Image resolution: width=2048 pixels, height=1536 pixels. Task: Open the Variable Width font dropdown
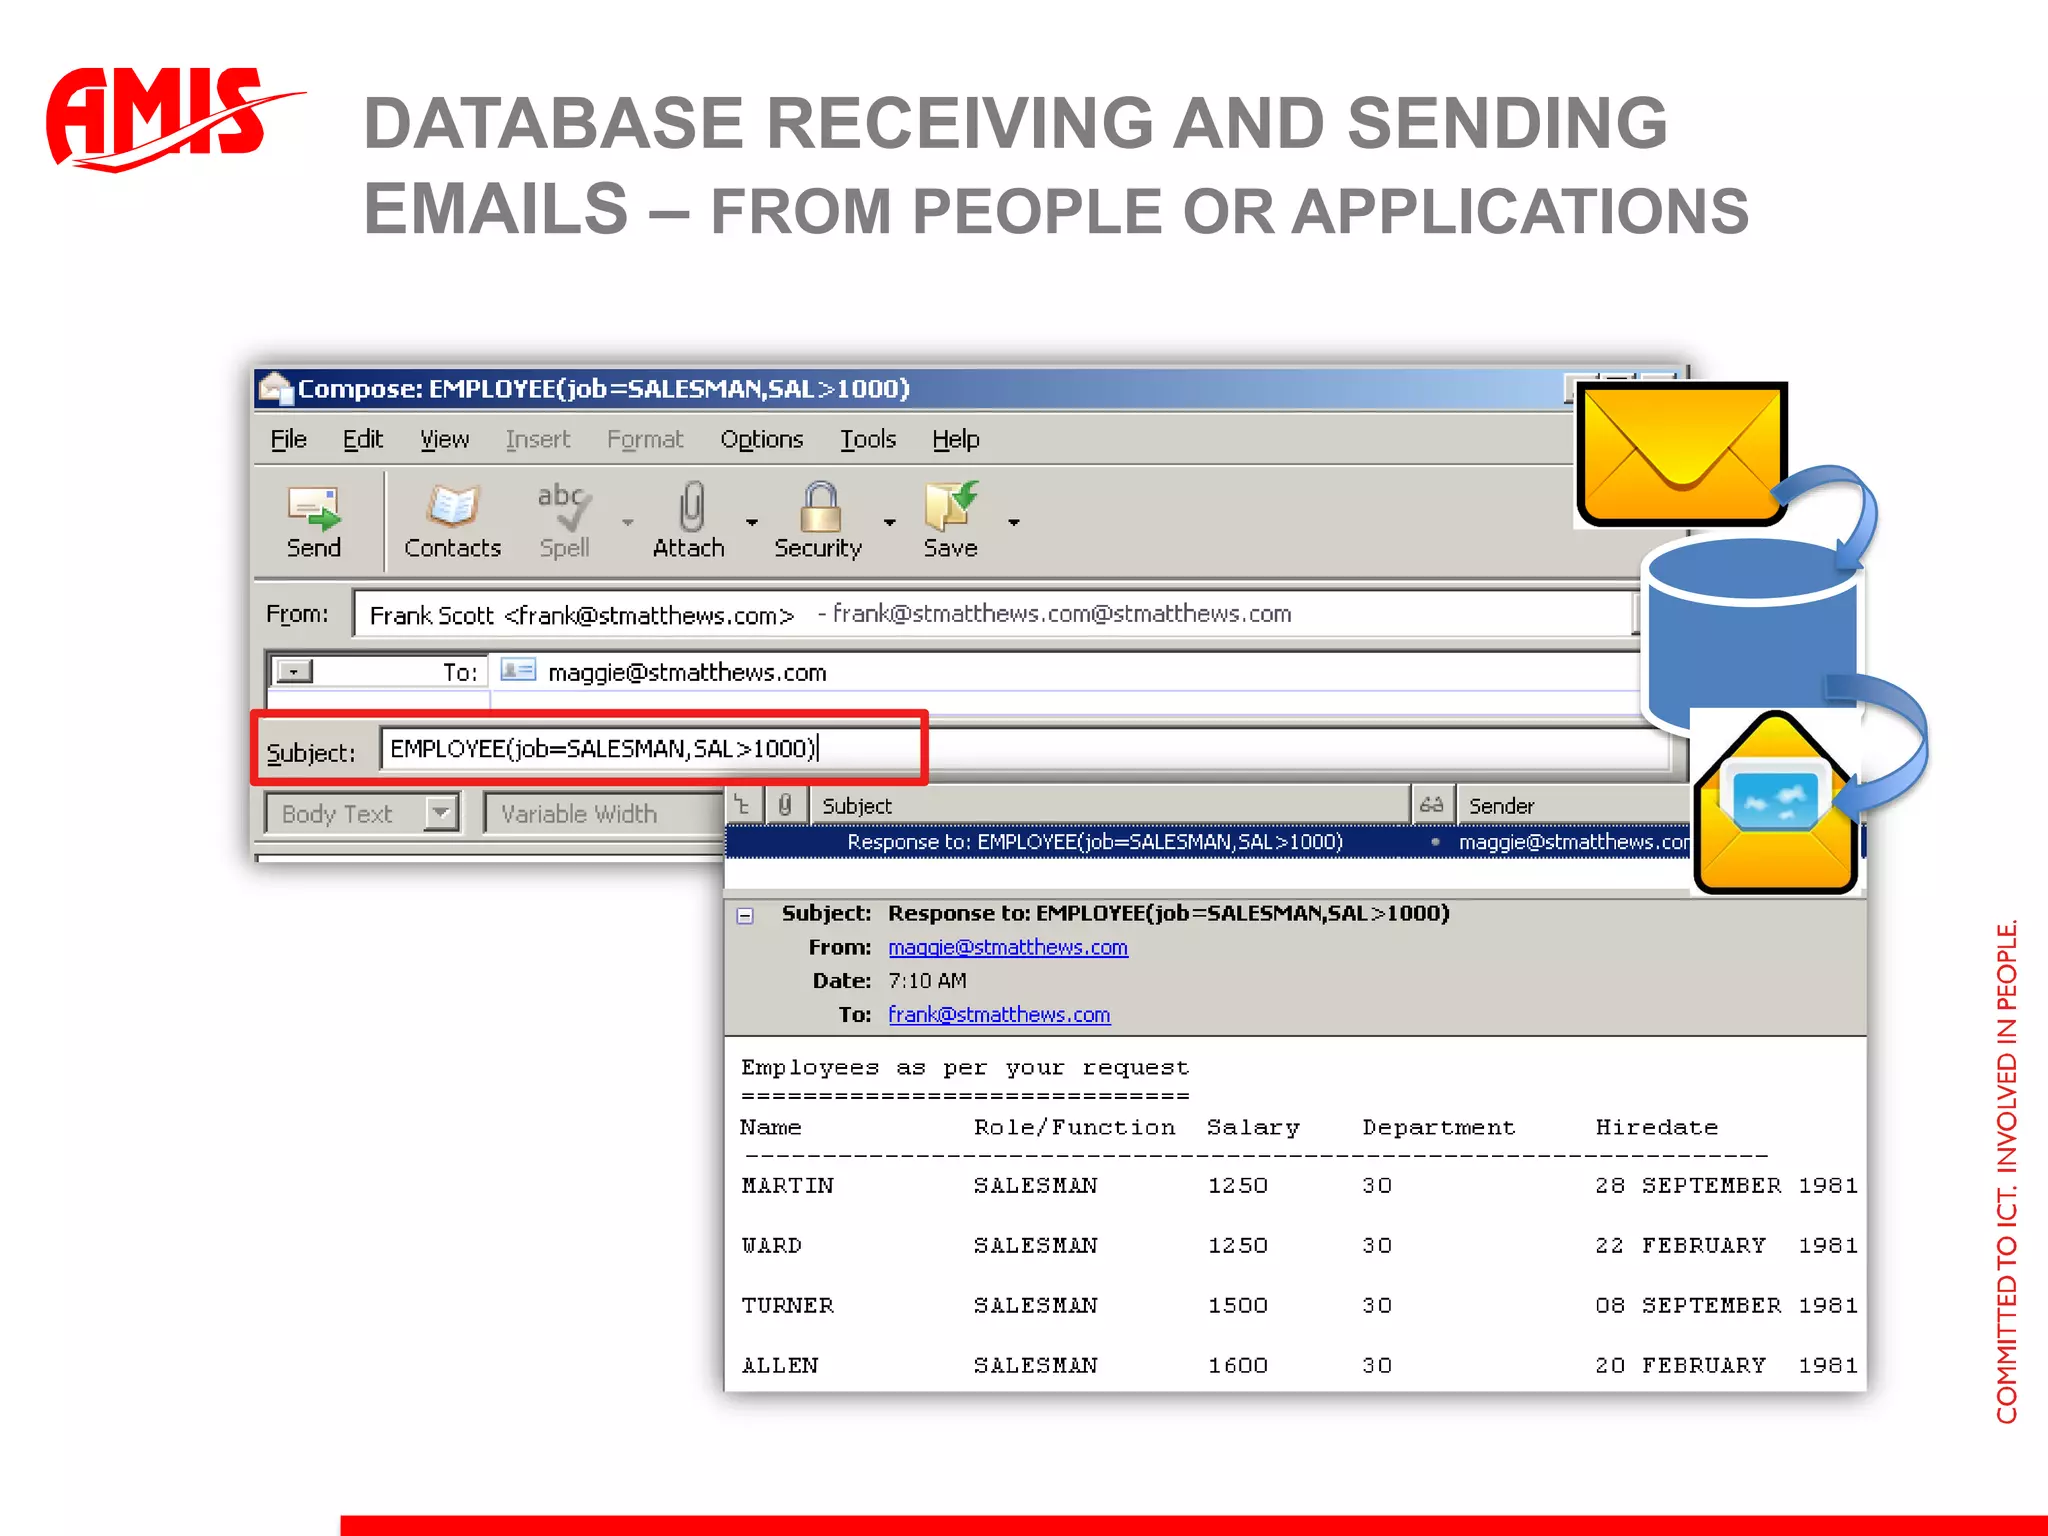(x=603, y=813)
